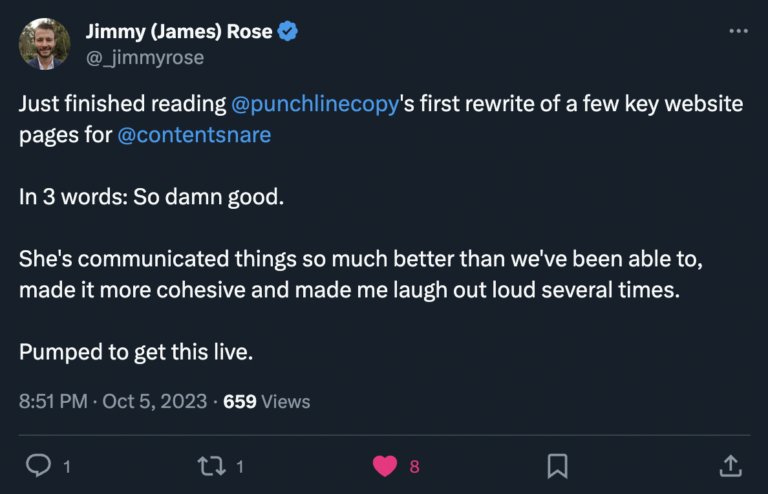Open the 8:51 PM · Oct 5, 2023 timestamp
This screenshot has width=768, height=494.
coord(113,402)
